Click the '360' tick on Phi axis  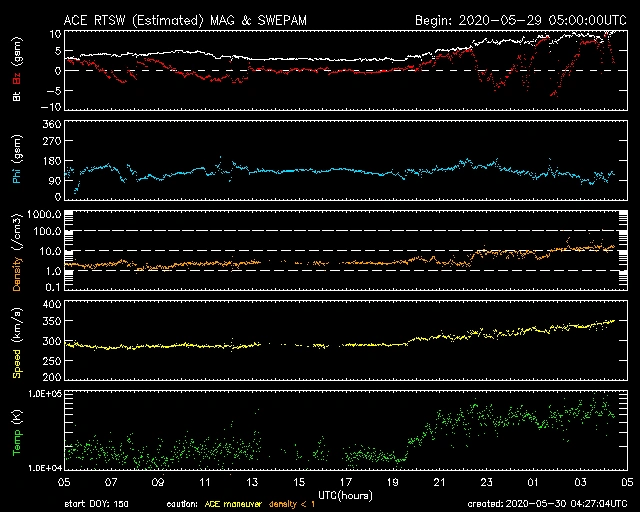52,124
